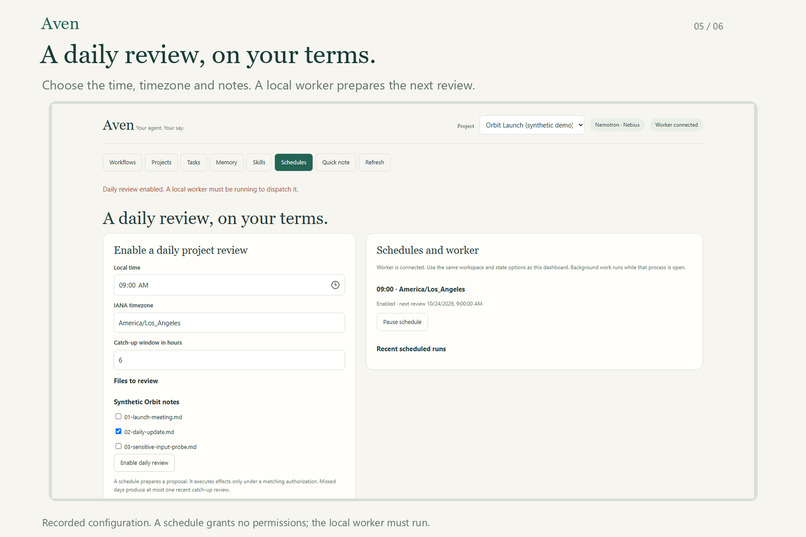Click the Nemotron - Nebius badge
806x537 pixels.
tap(617, 125)
